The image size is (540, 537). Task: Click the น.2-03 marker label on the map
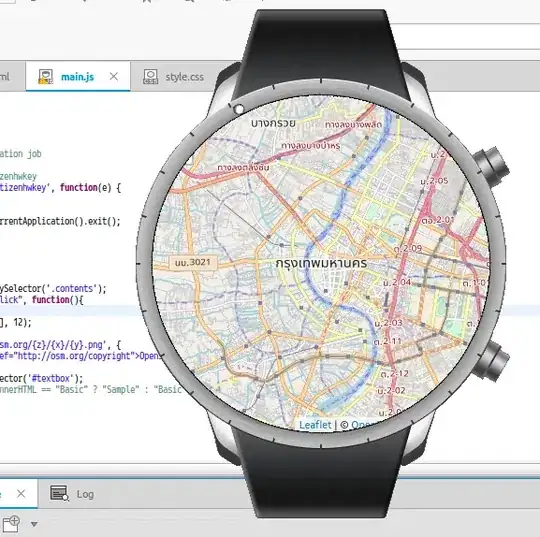point(388,323)
